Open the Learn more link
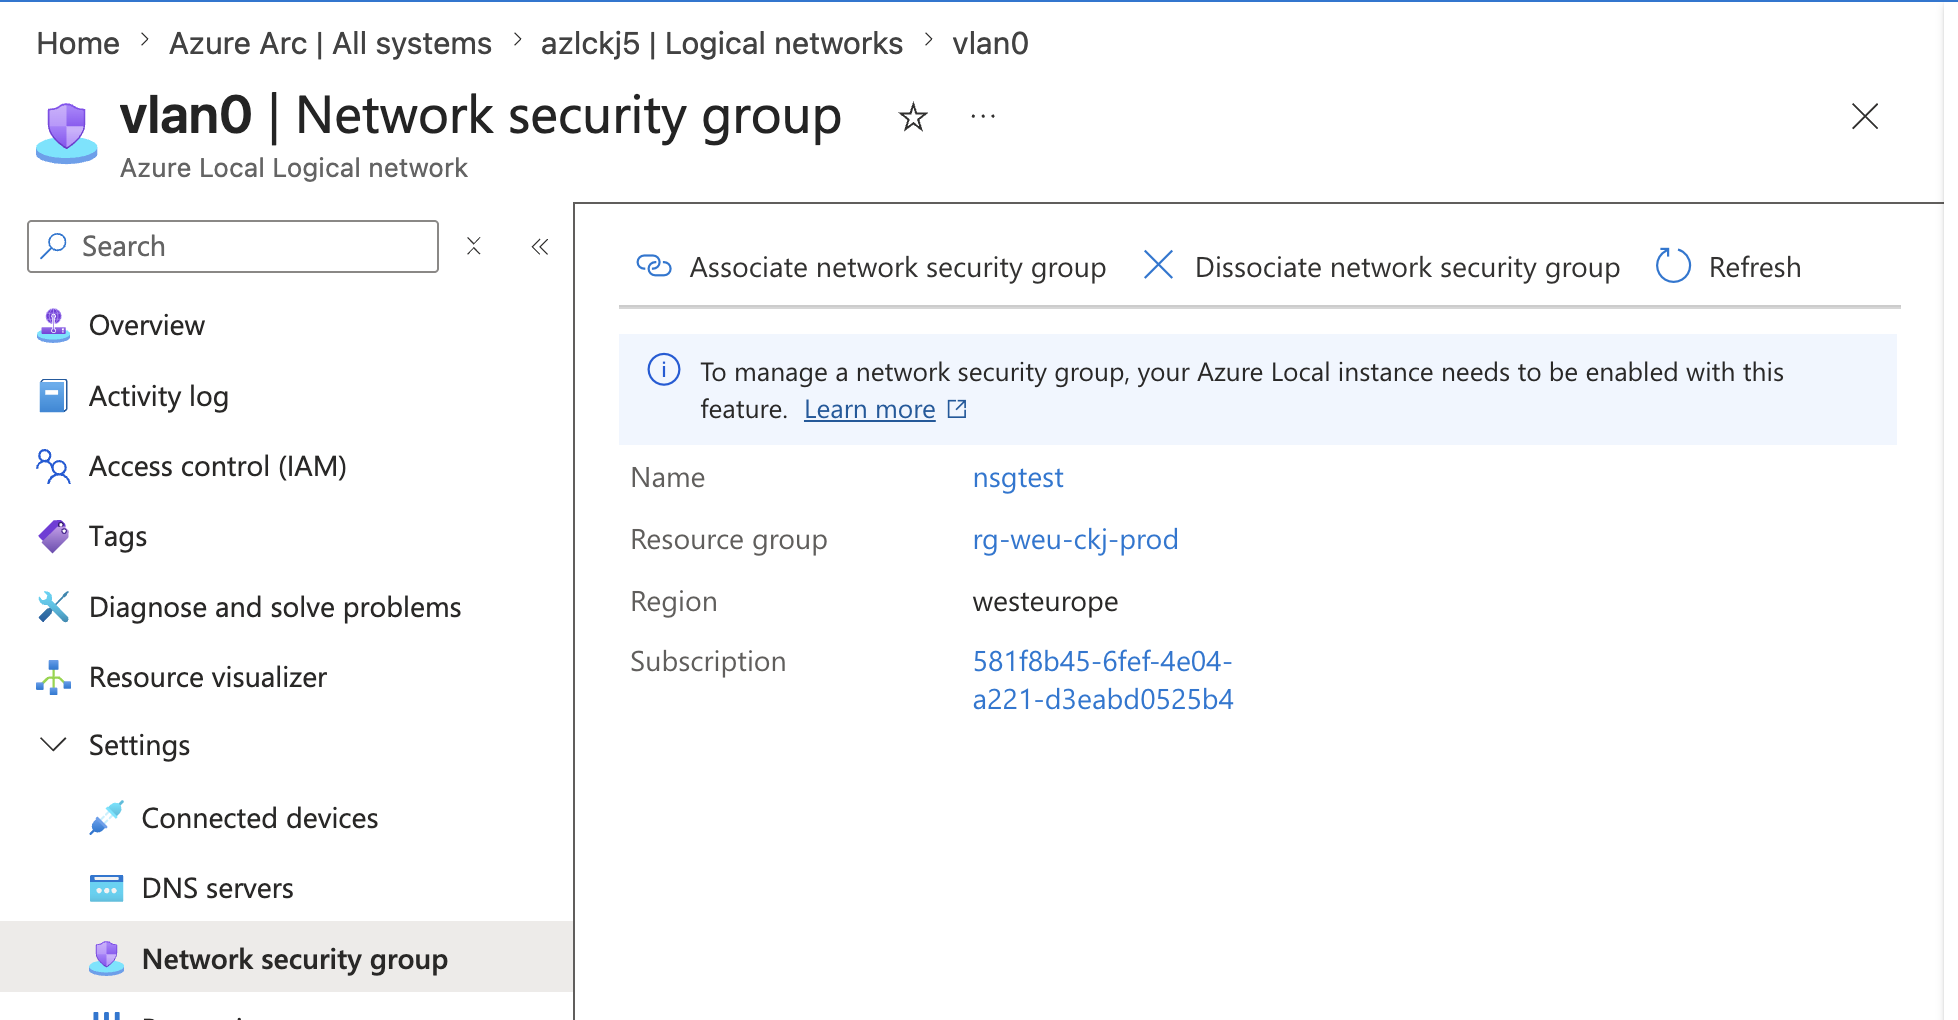This screenshot has width=1958, height=1020. tap(870, 409)
